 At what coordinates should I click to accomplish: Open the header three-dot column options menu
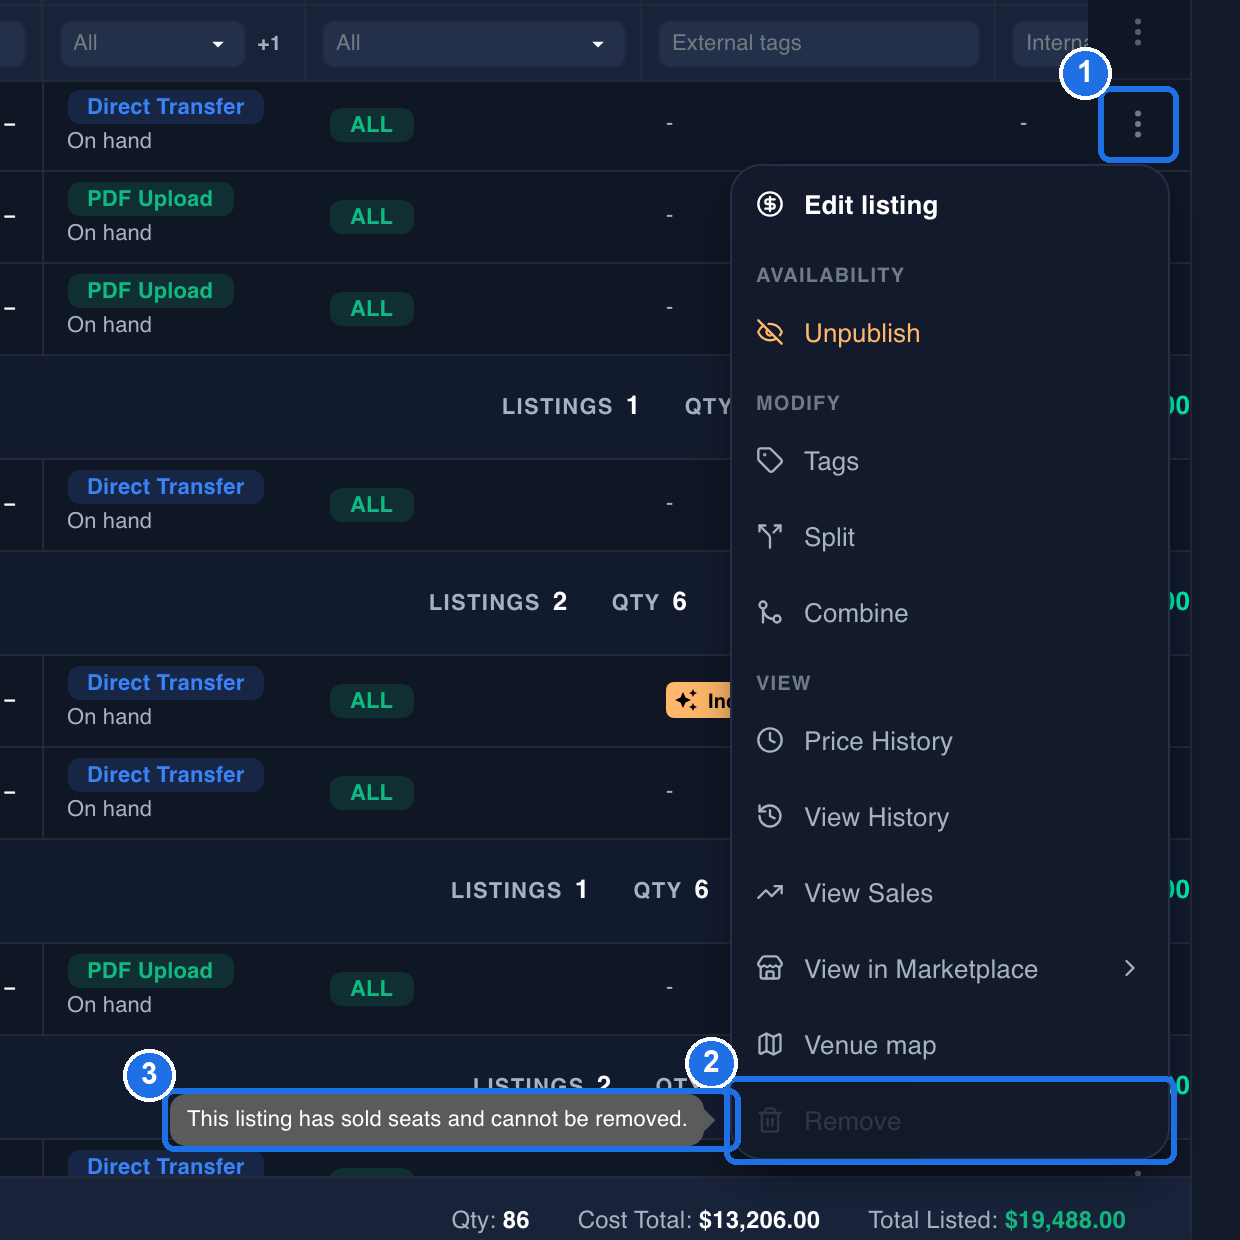pos(1138,33)
